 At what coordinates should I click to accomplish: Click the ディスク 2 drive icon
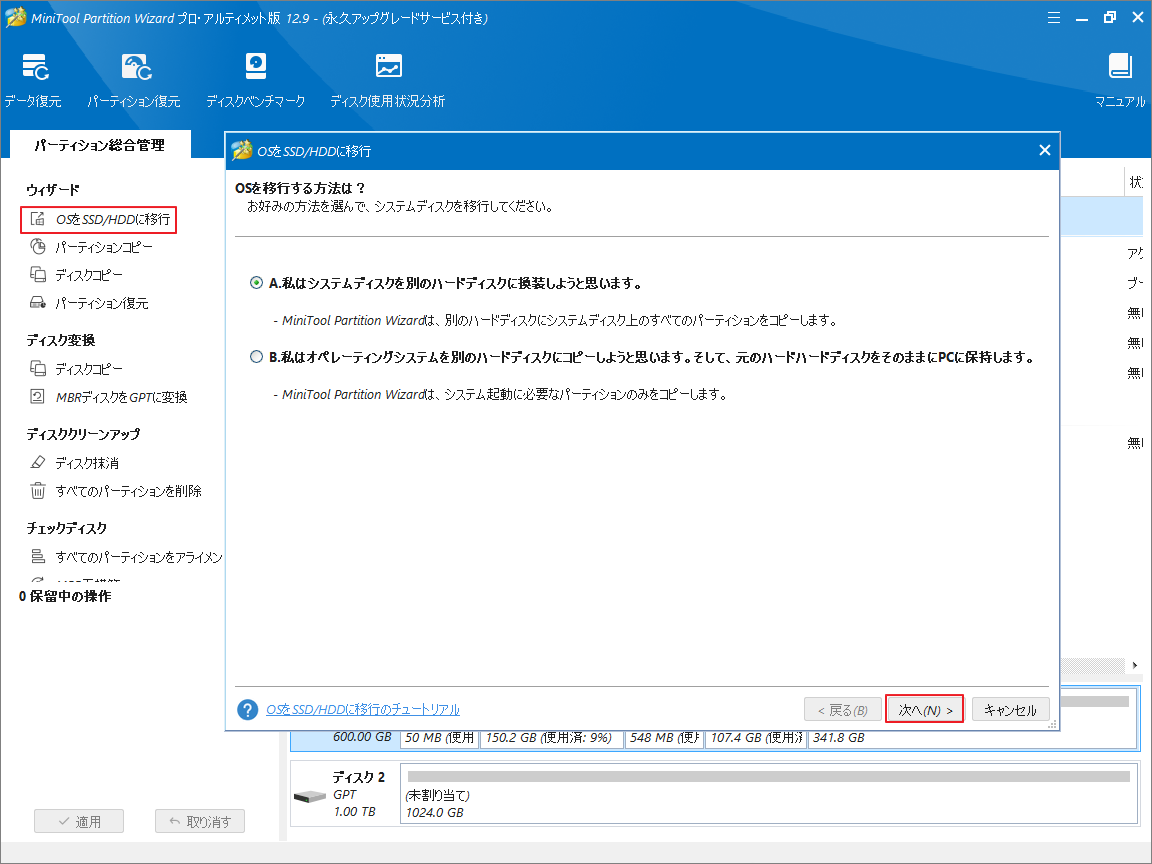pyautogui.click(x=309, y=796)
